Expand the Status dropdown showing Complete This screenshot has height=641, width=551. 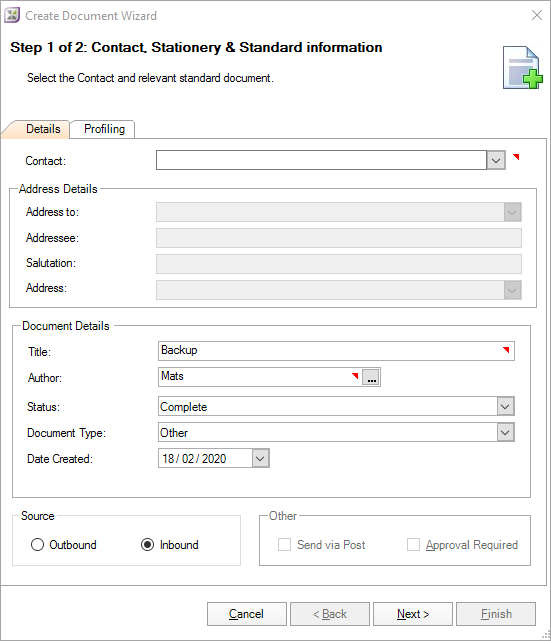click(x=505, y=407)
